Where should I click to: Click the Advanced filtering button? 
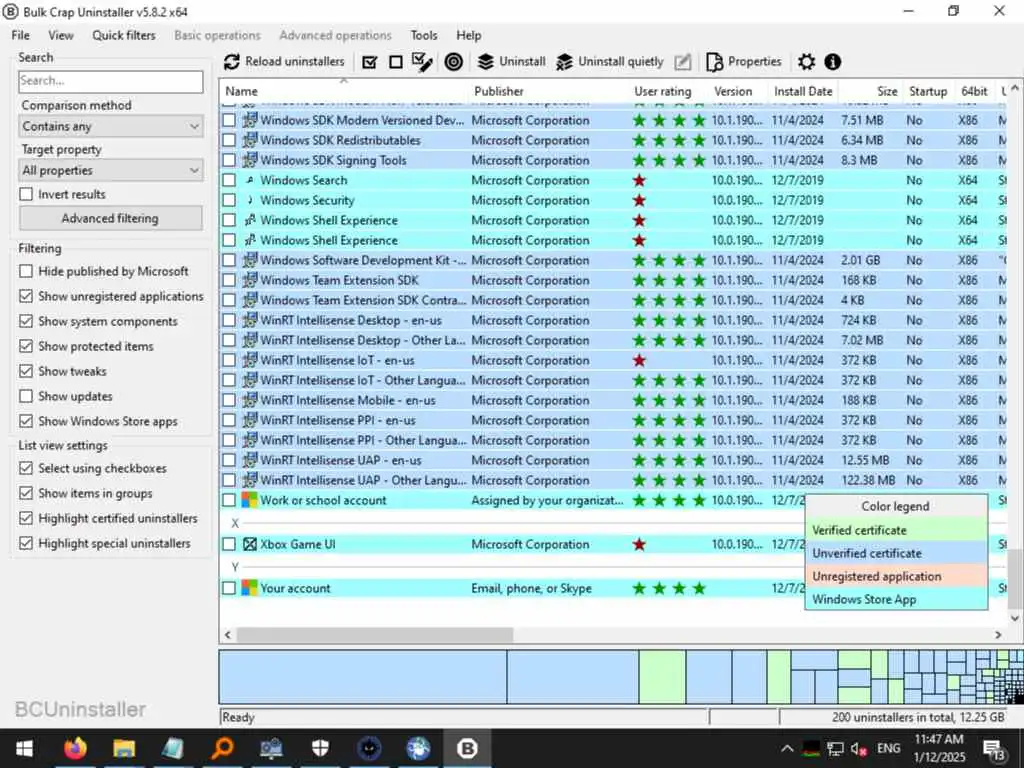[x=110, y=218]
